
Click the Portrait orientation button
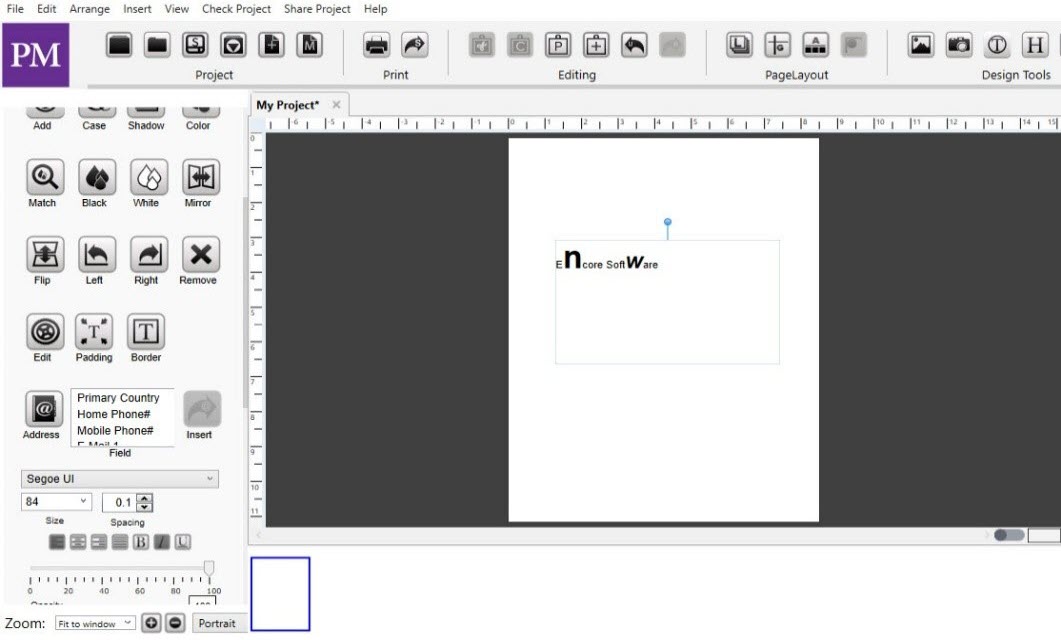coord(217,623)
